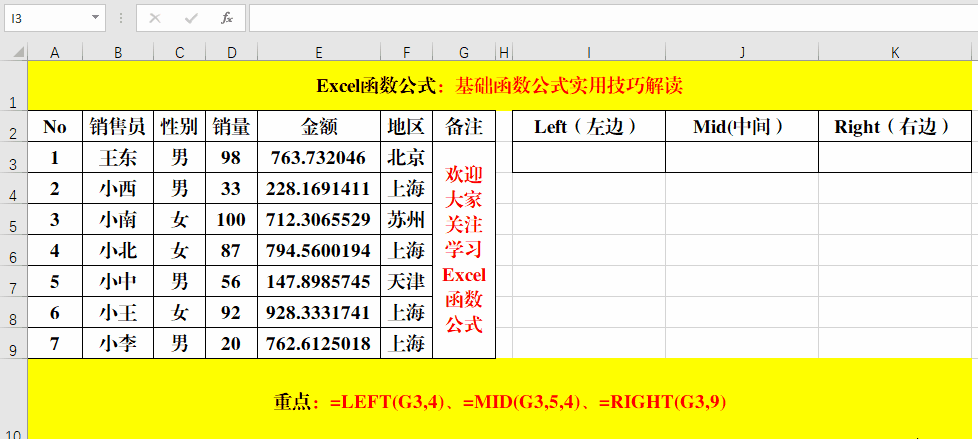978x439 pixels.
Task: Click the 'Mid(中间）' header cell
Action: click(x=742, y=127)
